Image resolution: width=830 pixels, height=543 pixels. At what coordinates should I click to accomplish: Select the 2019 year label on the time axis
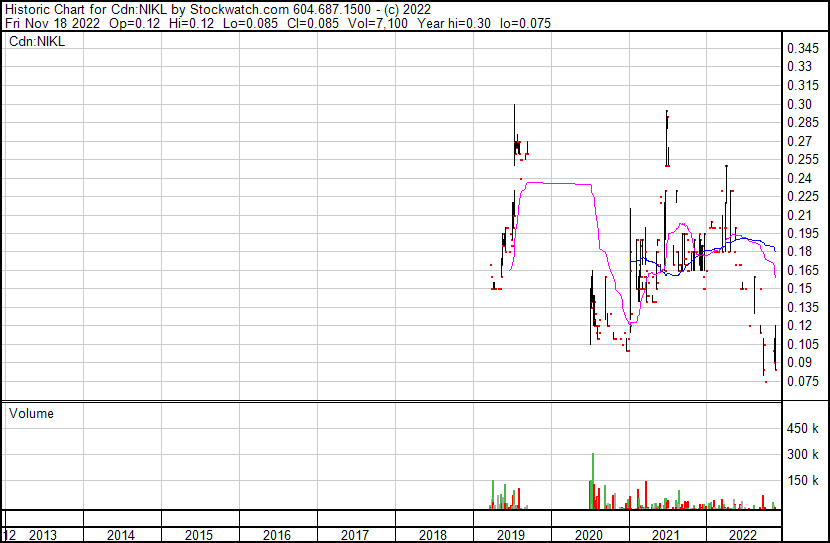[x=511, y=535]
